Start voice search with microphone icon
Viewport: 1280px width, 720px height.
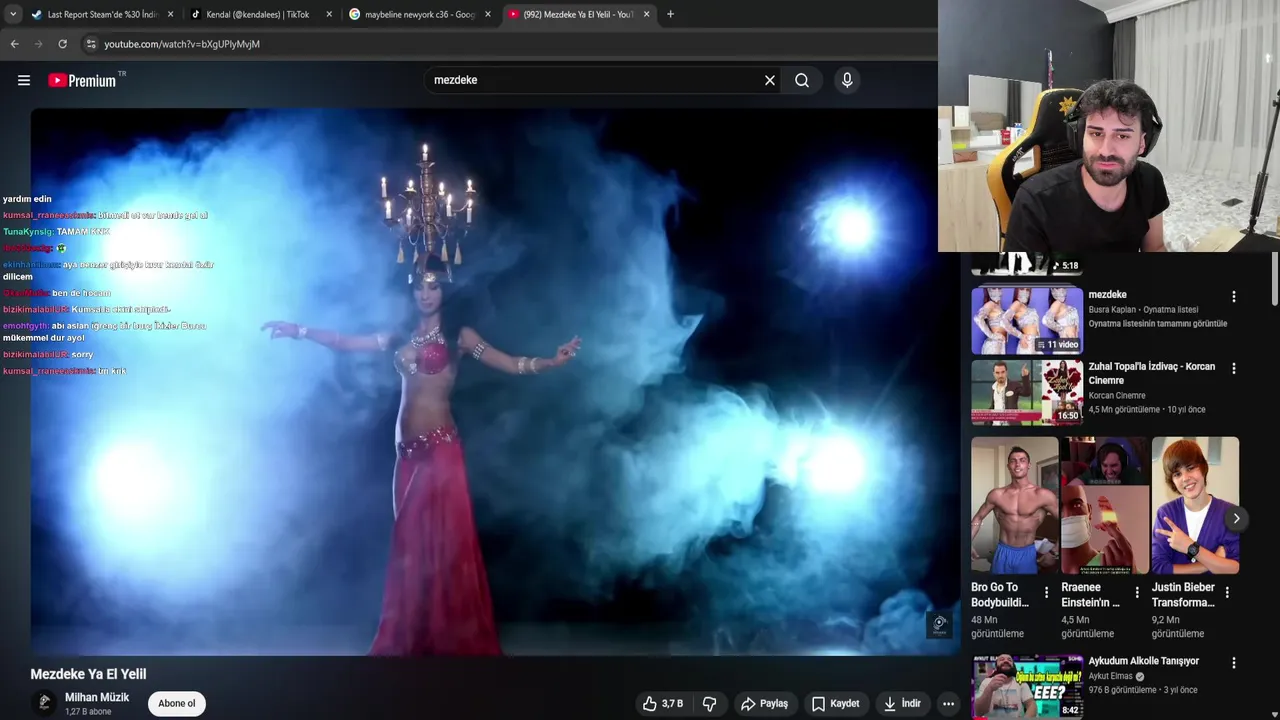847,80
